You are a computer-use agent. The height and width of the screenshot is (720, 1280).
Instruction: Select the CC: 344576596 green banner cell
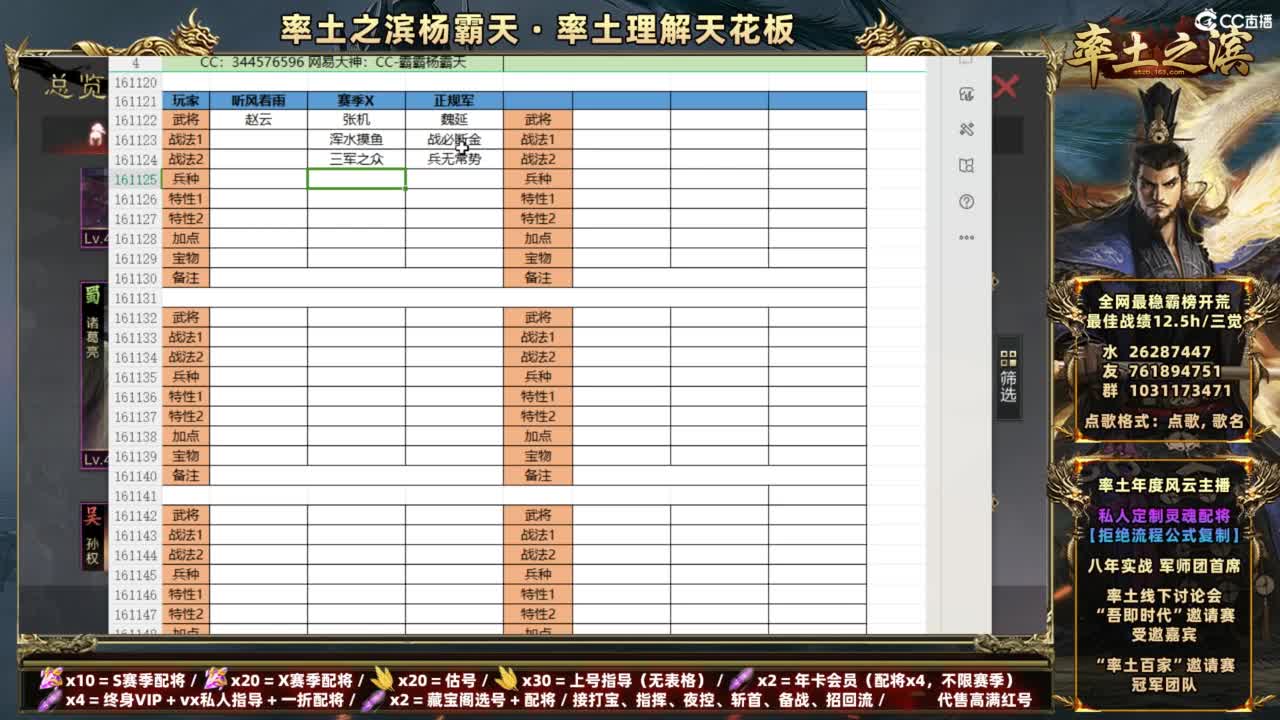[x=333, y=62]
